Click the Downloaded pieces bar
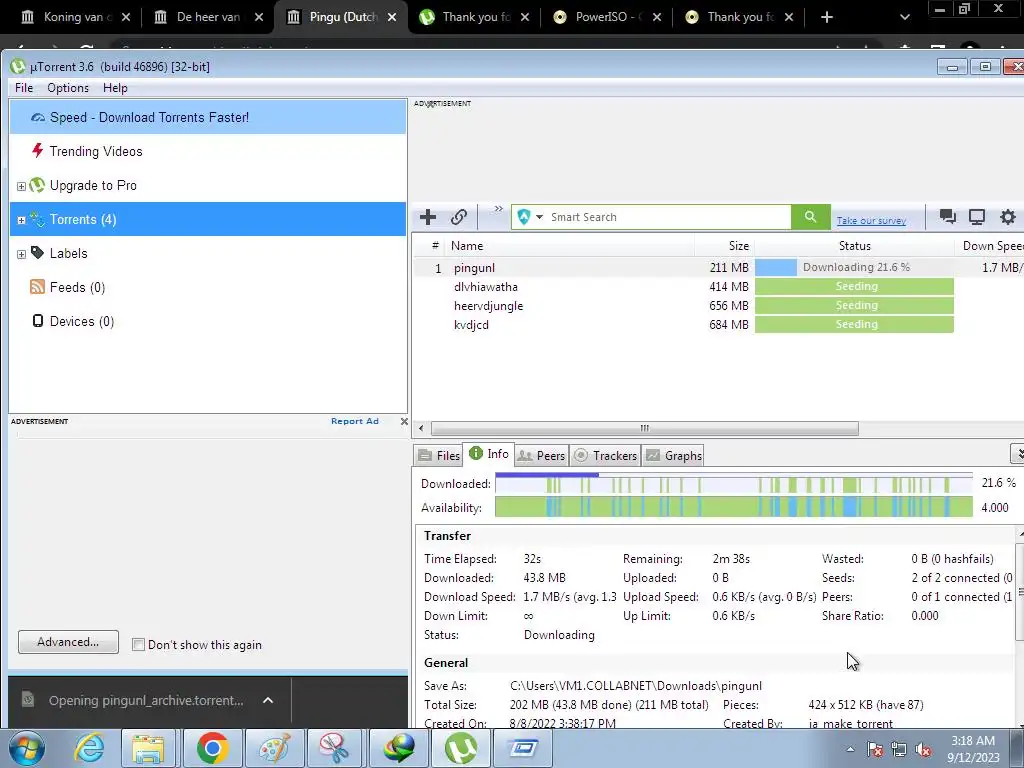The width and height of the screenshot is (1024, 768). tap(733, 484)
